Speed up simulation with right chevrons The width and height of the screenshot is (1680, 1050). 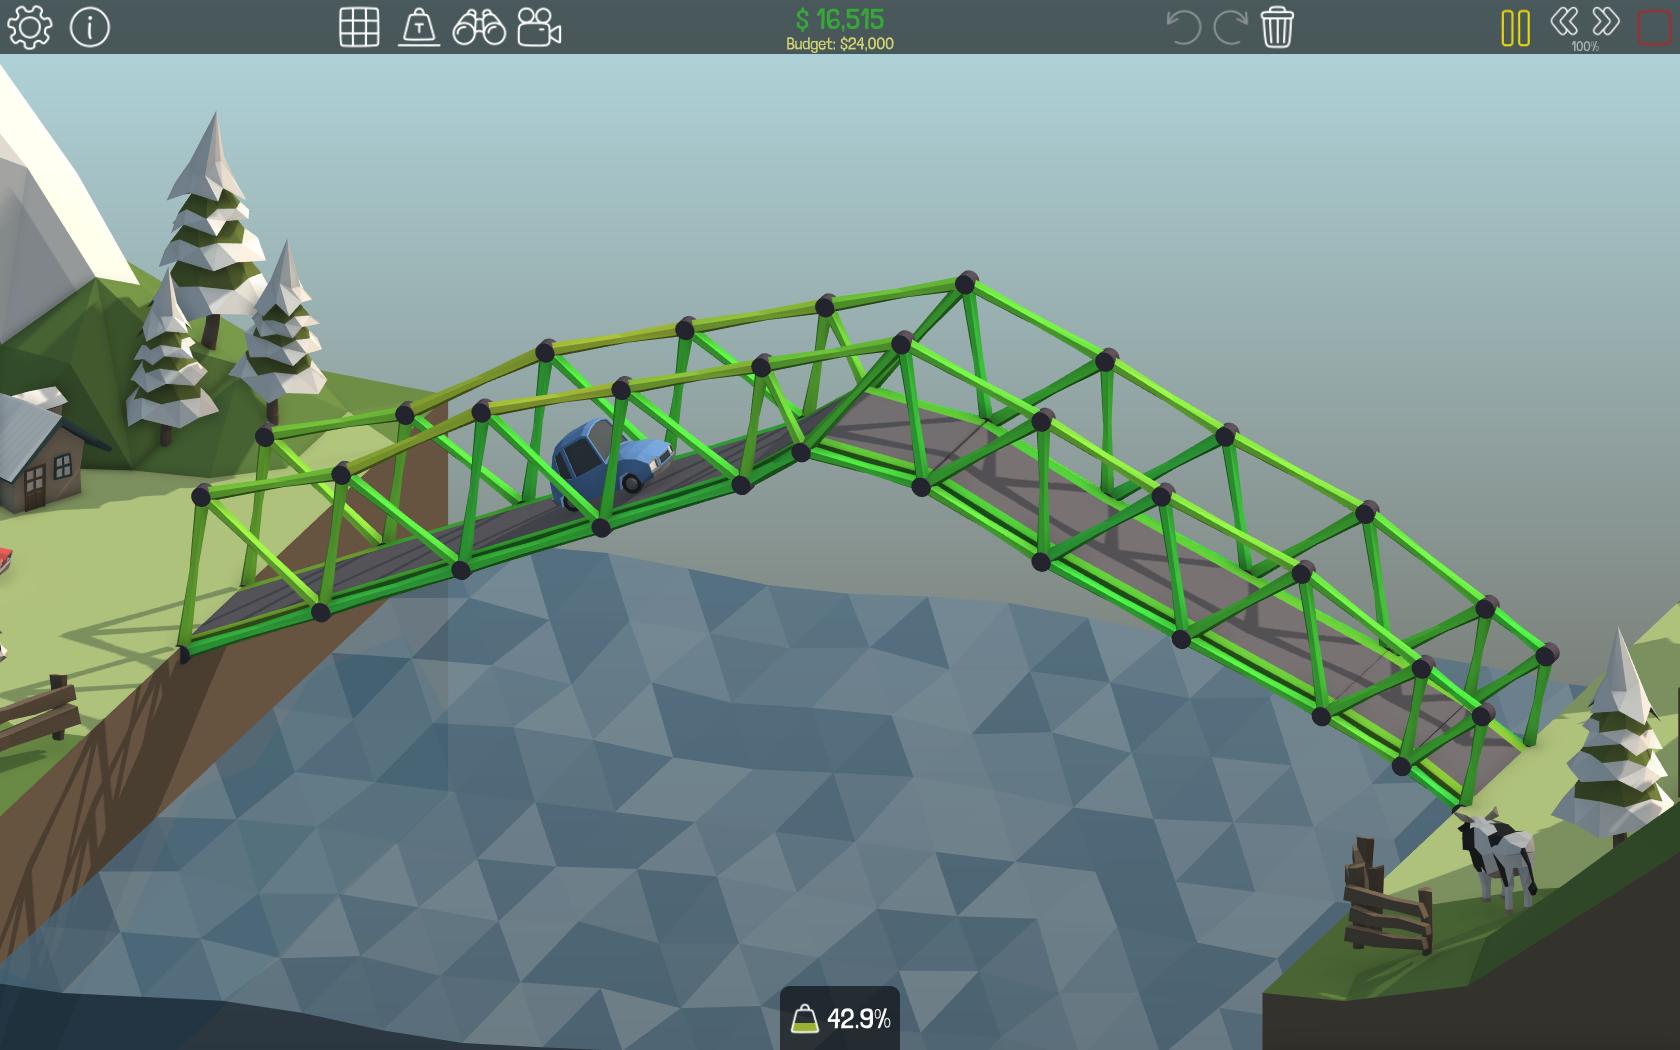tap(1606, 21)
